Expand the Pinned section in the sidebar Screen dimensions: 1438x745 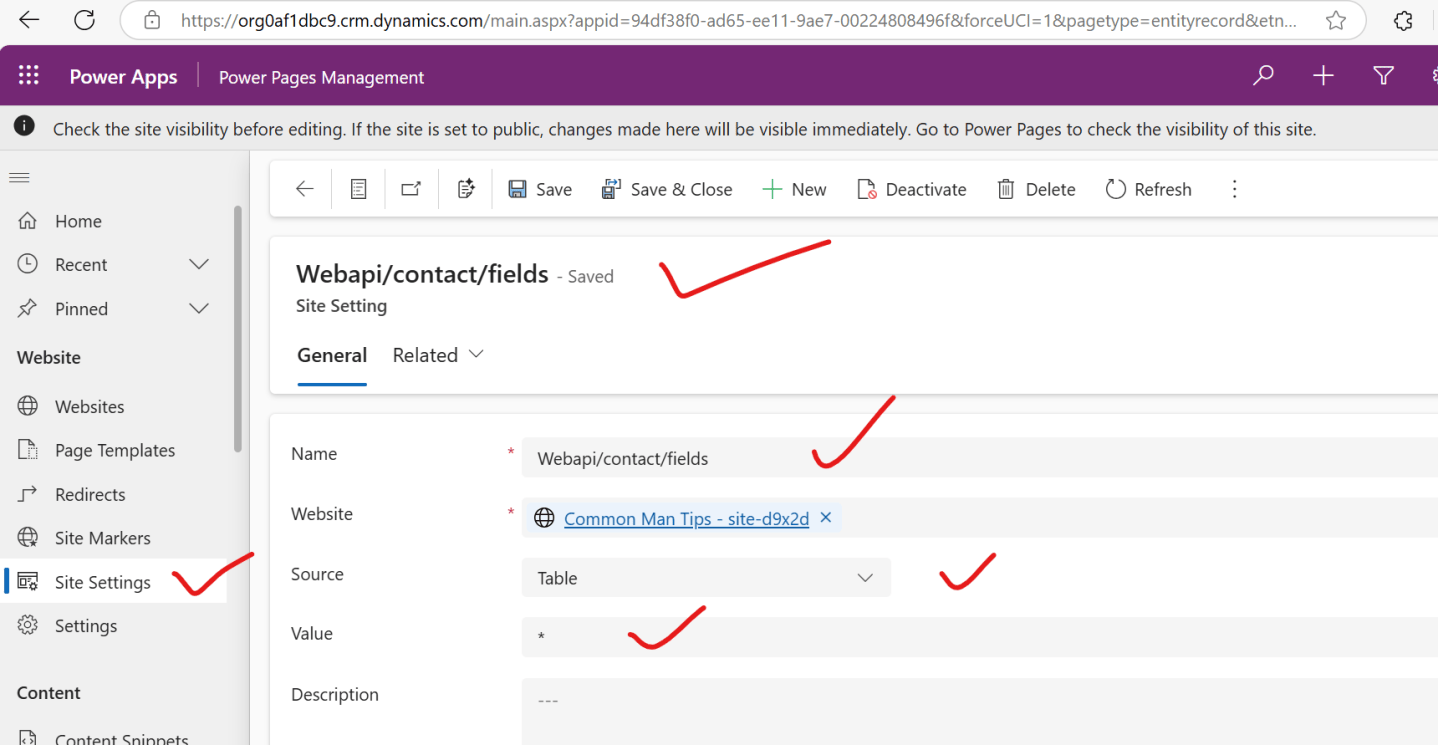click(199, 308)
